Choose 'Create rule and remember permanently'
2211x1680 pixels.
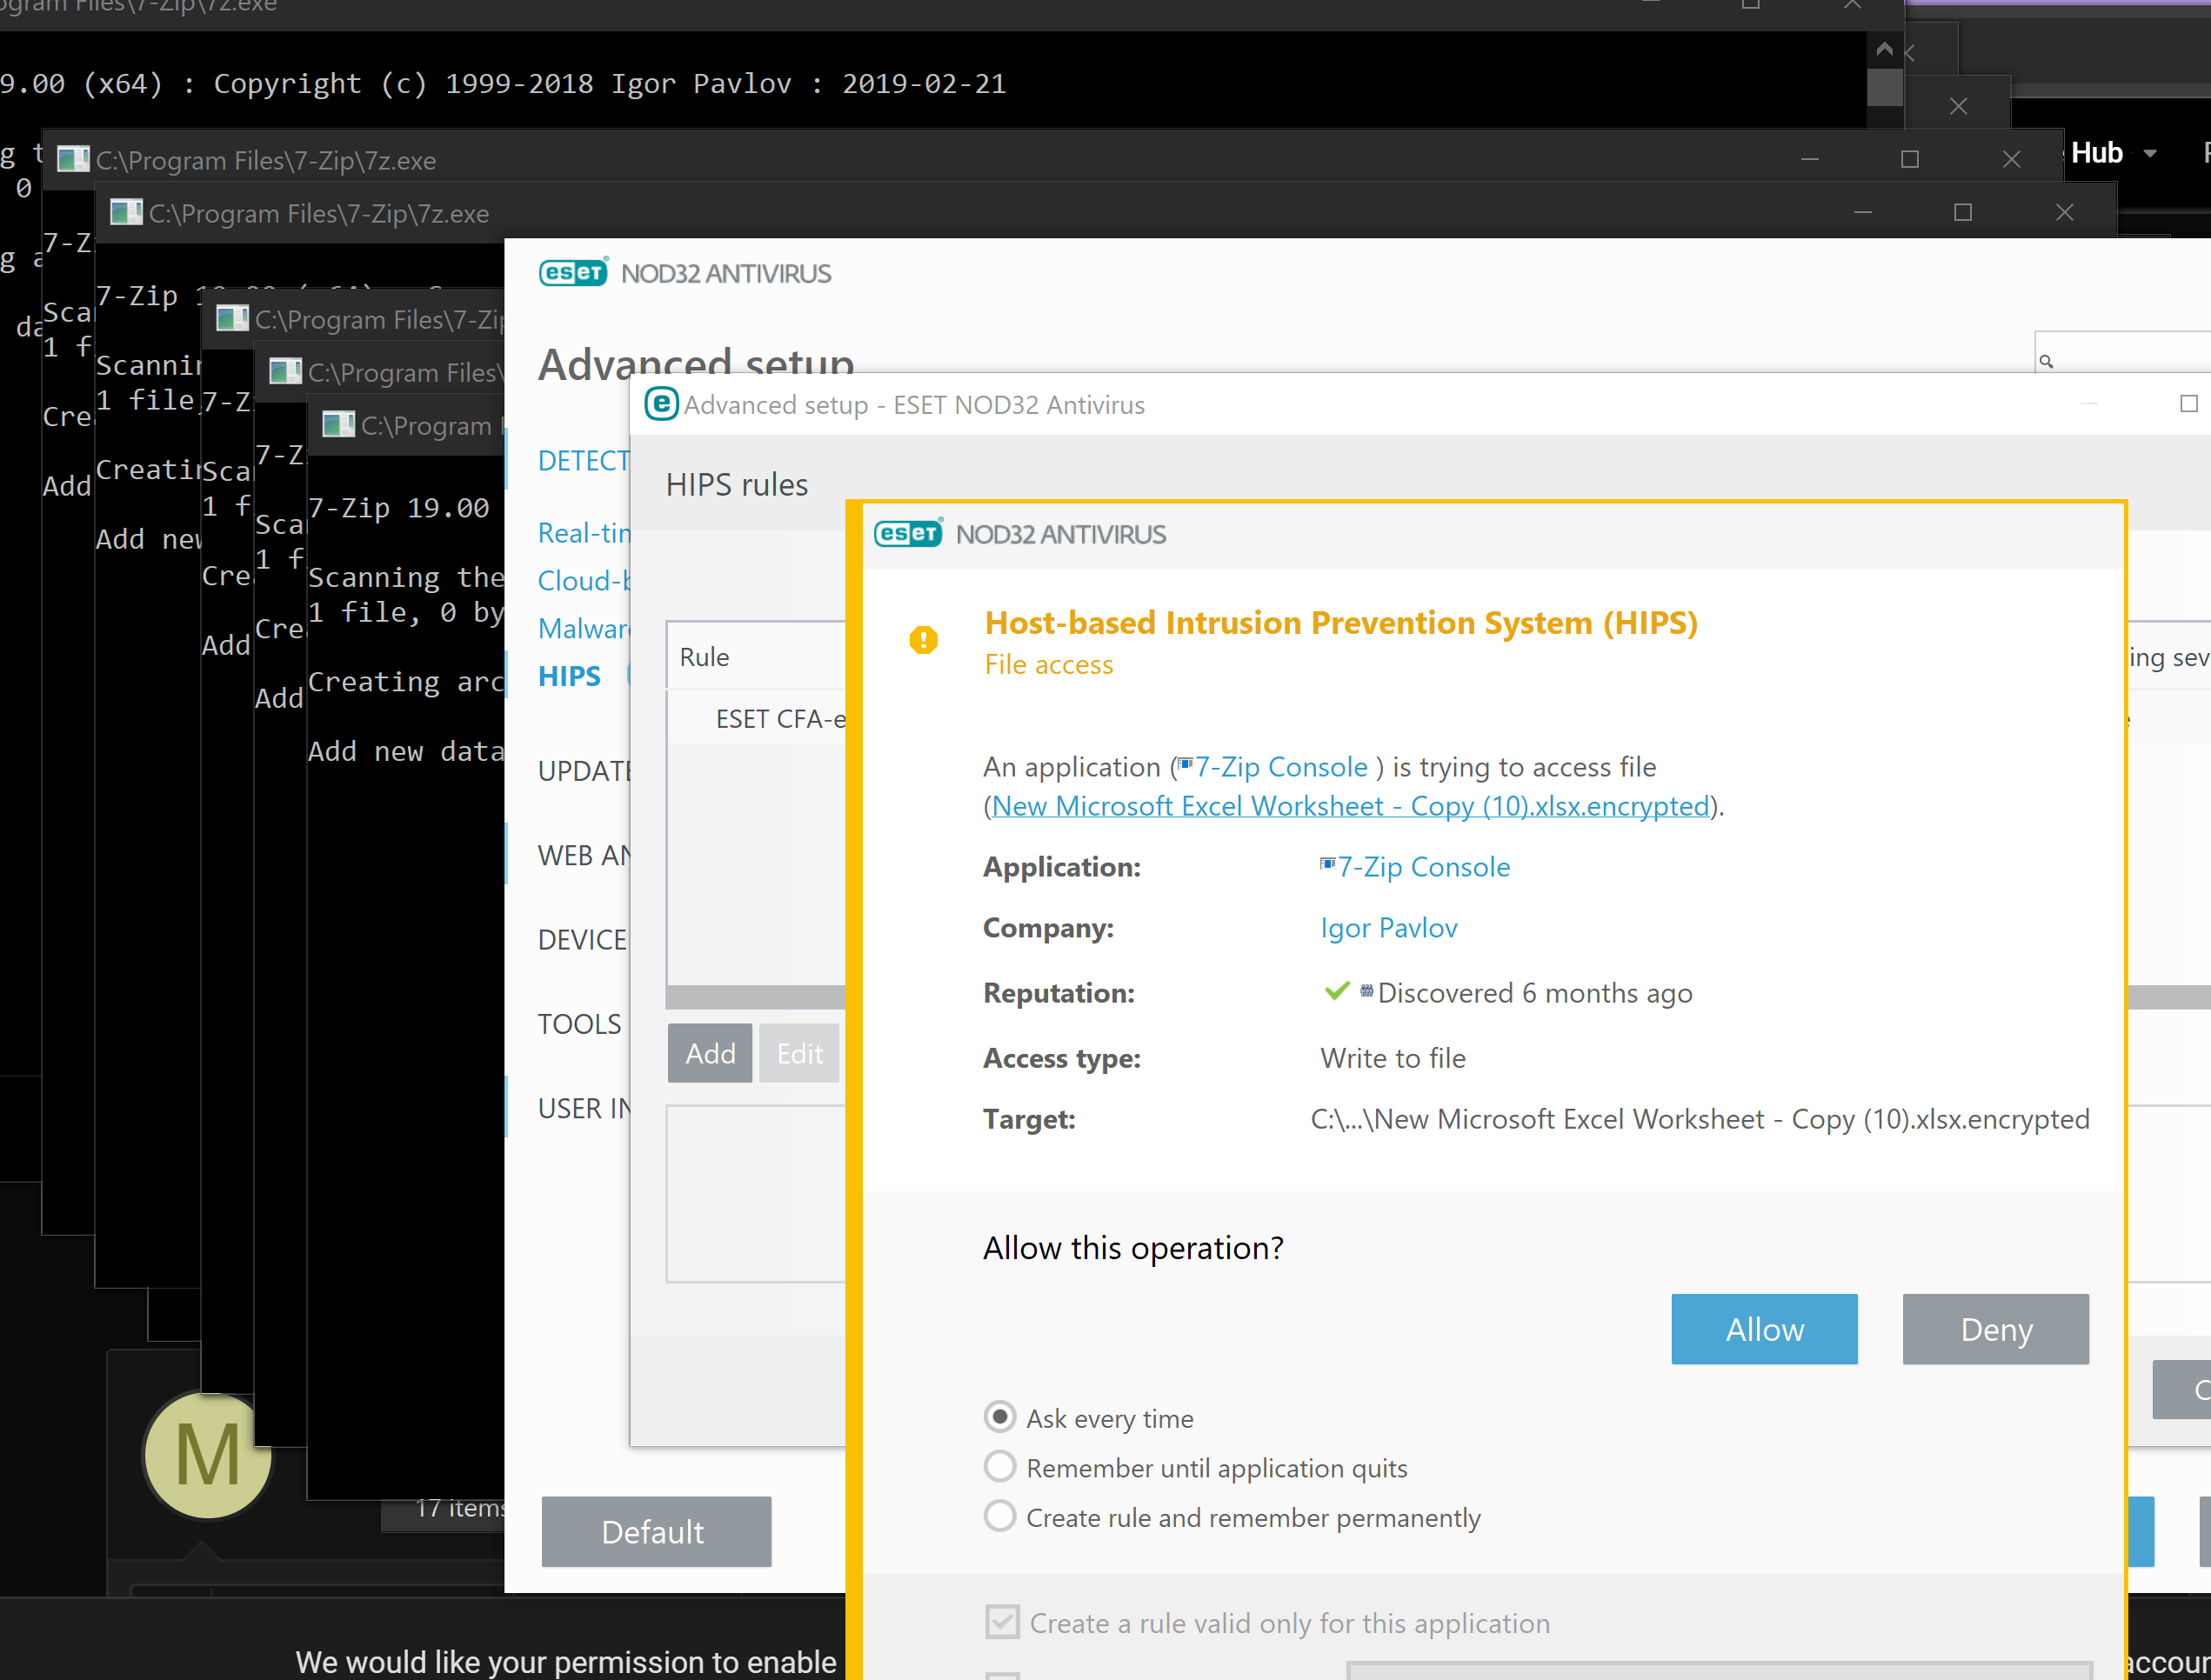(x=1000, y=1517)
